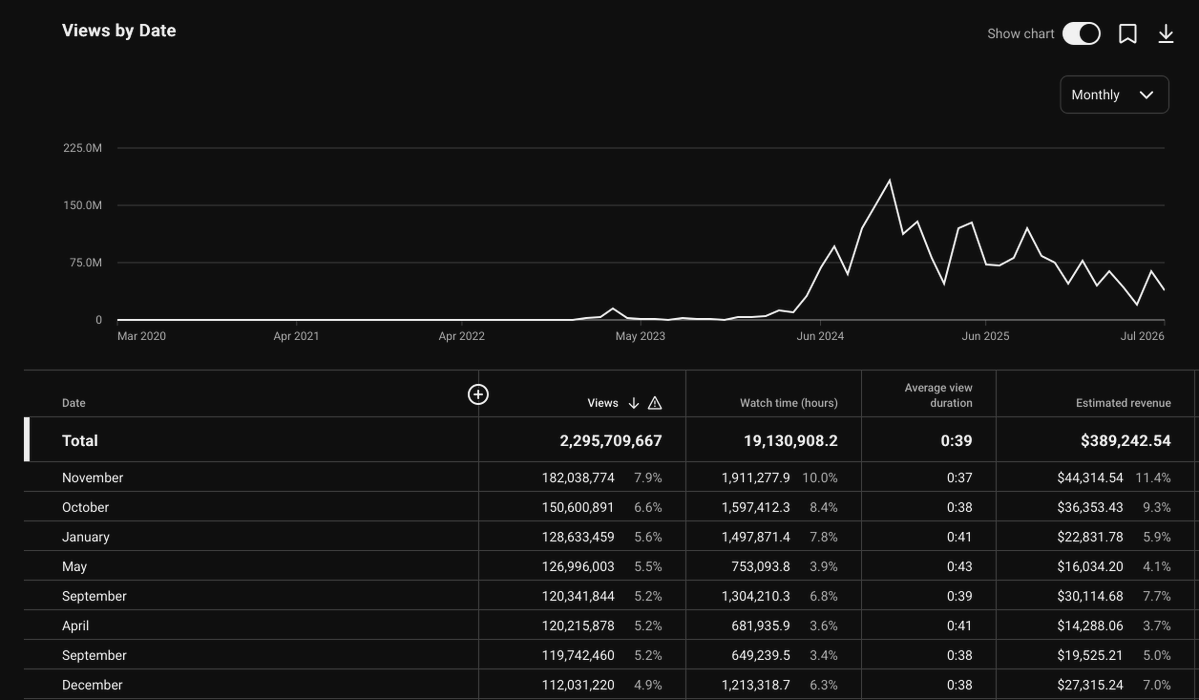Click January views value 128,633,459
The height and width of the screenshot is (700, 1199).
(578, 537)
